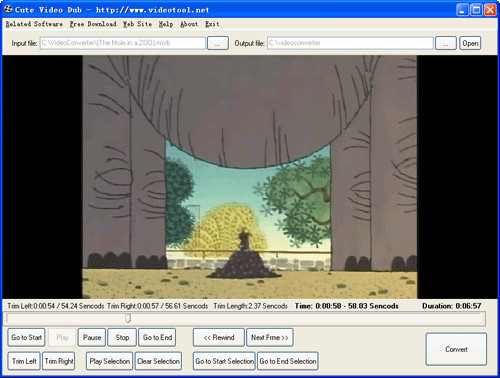Advance with Next Frame >> button
This screenshot has width=500, height=378.
pyautogui.click(x=270, y=337)
